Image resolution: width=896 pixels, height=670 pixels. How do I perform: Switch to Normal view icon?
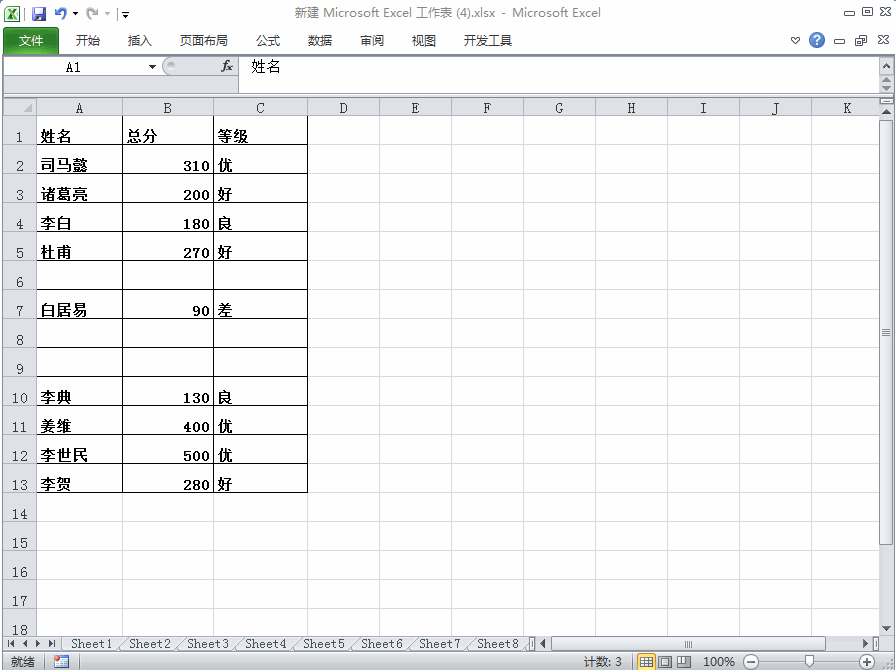[646, 661]
